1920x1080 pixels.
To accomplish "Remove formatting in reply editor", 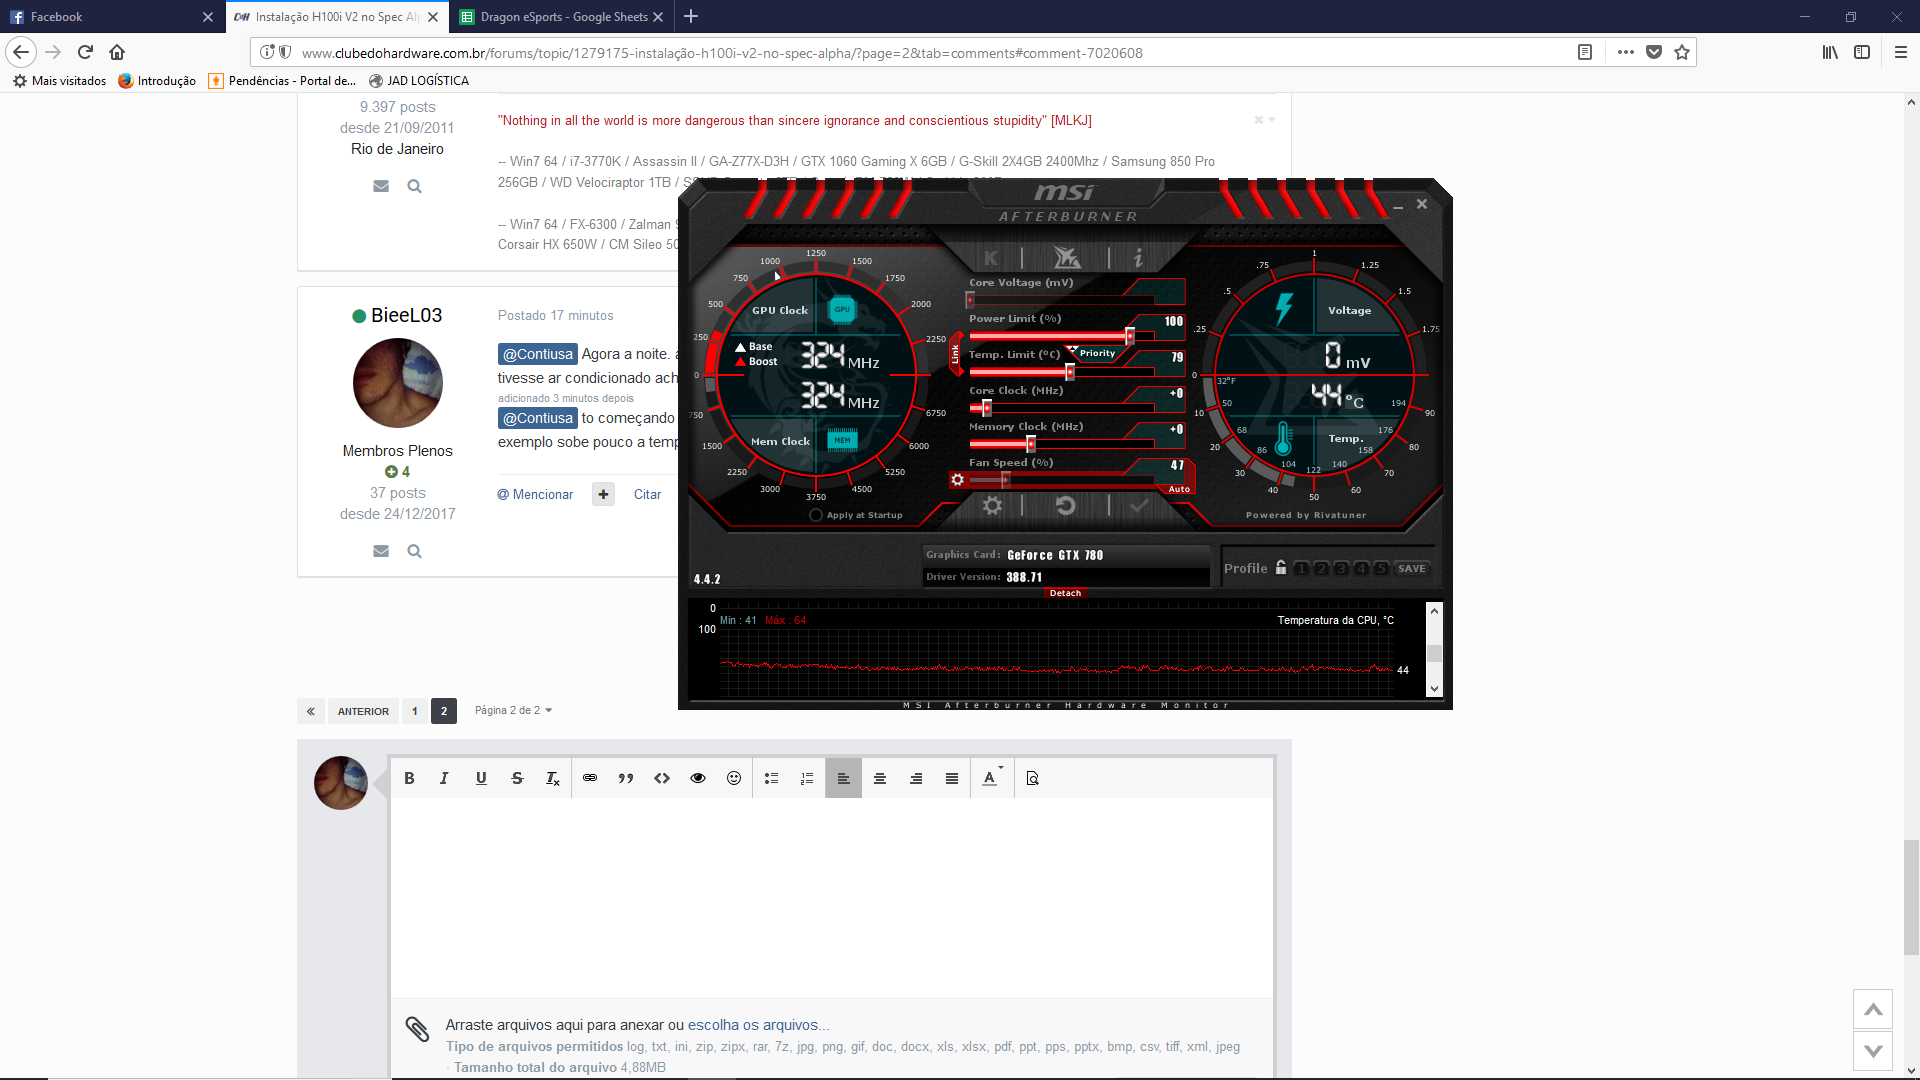I will point(552,778).
